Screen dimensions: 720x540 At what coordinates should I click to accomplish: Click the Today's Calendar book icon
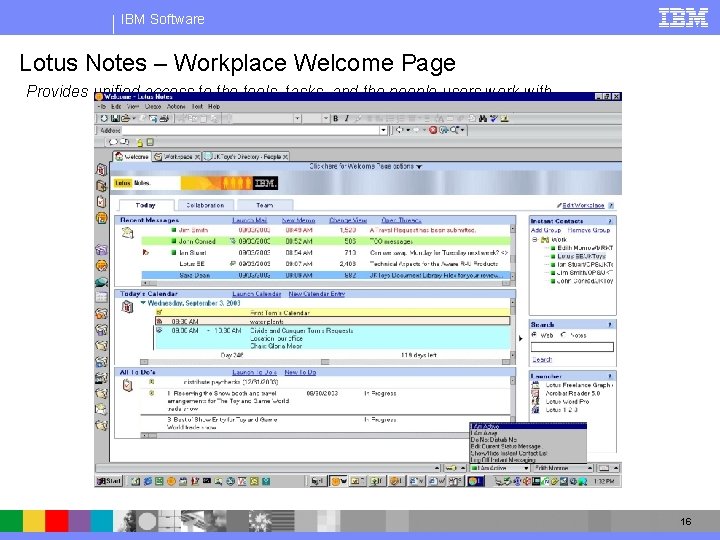click(128, 306)
